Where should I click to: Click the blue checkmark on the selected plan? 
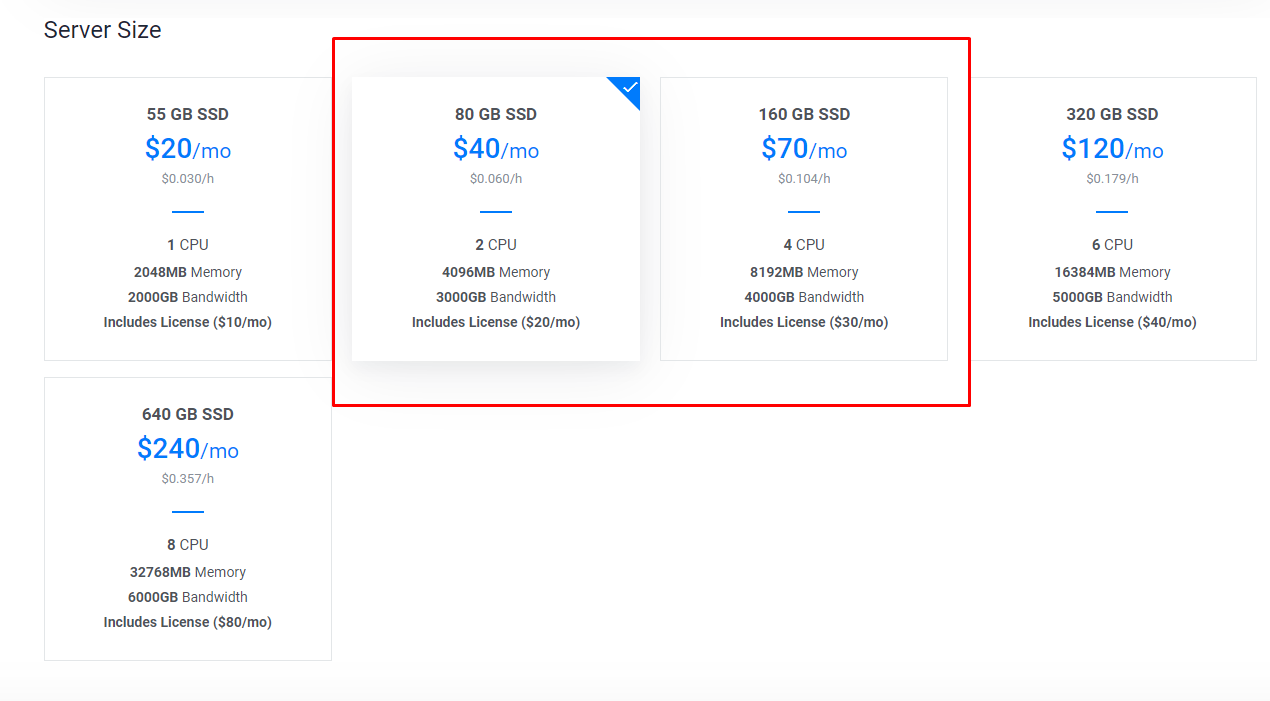click(x=629, y=88)
